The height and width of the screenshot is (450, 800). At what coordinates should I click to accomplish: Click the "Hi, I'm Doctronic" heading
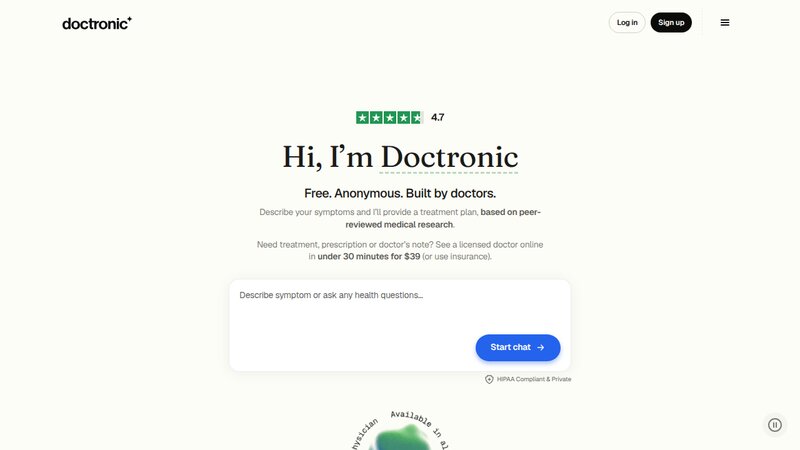click(400, 157)
